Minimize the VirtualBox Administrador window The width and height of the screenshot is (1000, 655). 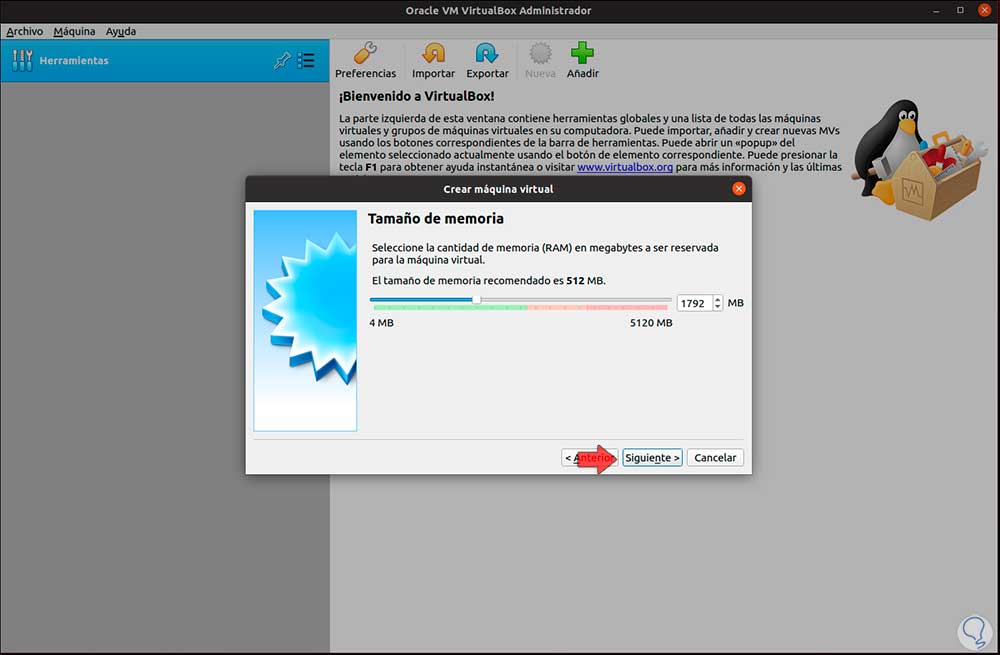[936, 11]
